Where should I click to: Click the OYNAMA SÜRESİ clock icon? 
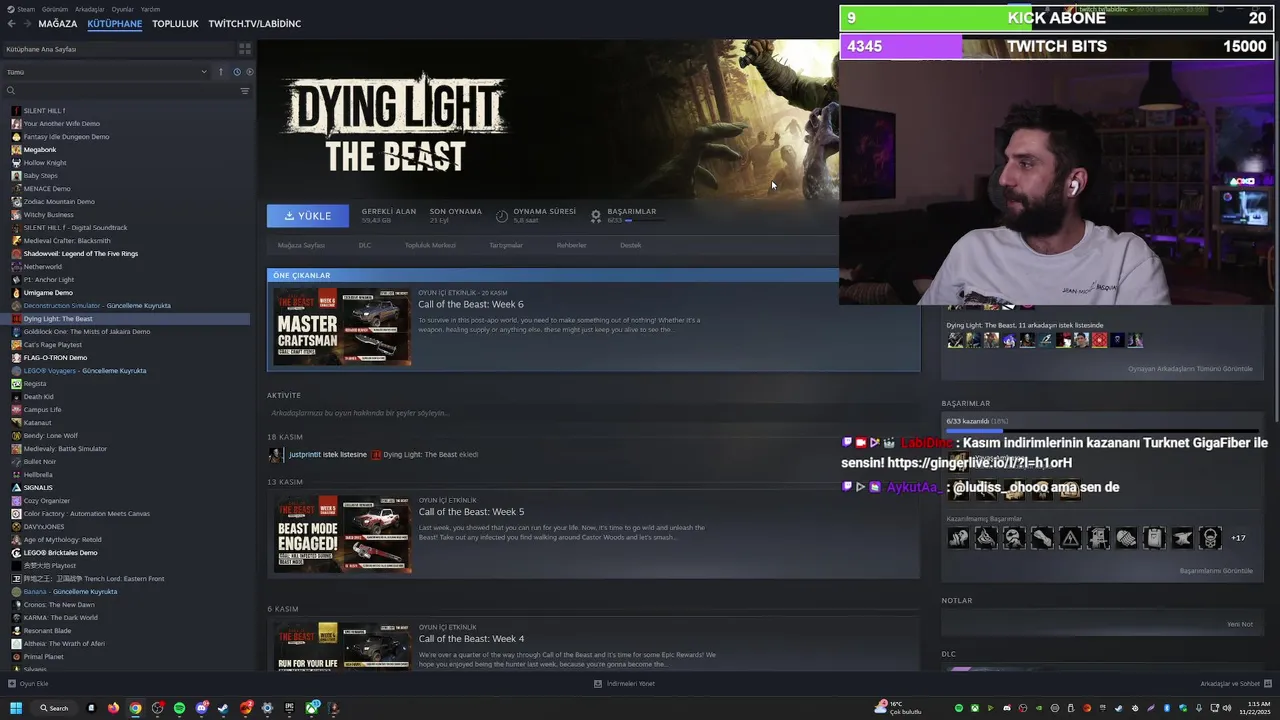click(x=502, y=215)
